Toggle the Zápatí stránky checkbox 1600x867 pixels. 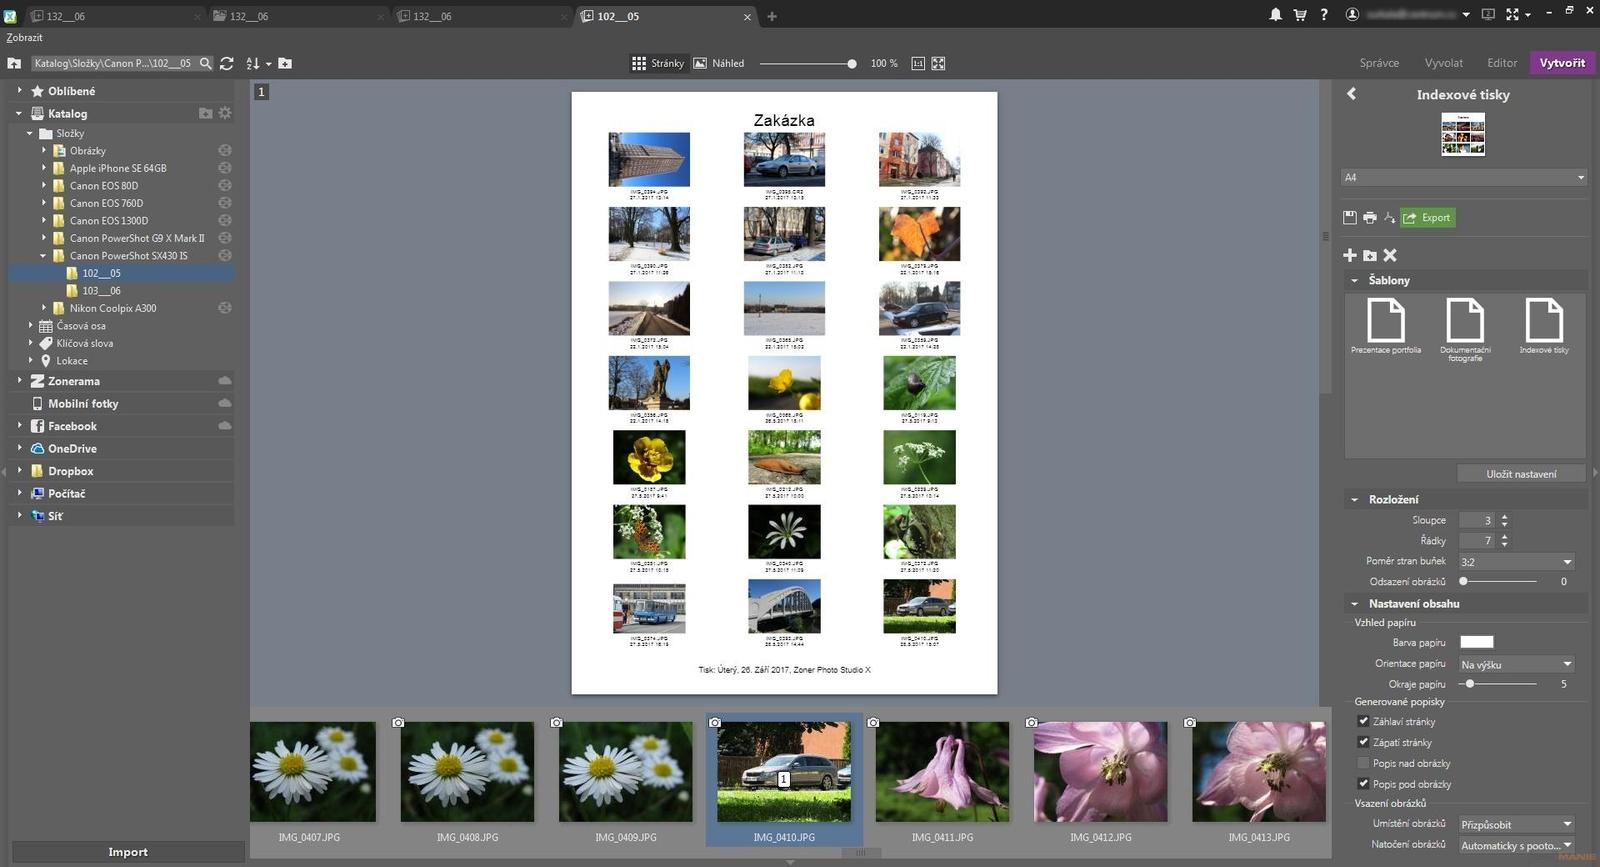[1363, 742]
